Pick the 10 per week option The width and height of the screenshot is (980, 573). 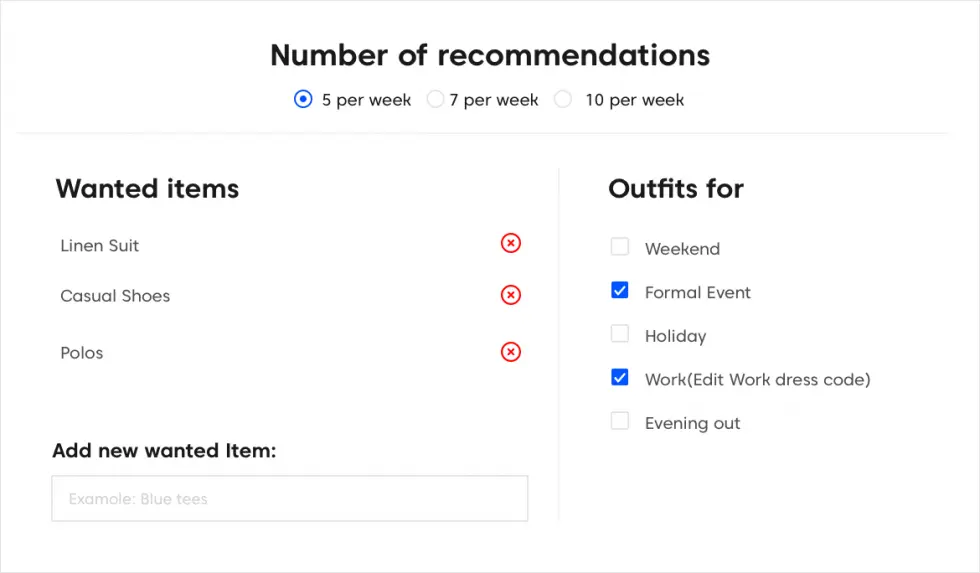coord(563,99)
